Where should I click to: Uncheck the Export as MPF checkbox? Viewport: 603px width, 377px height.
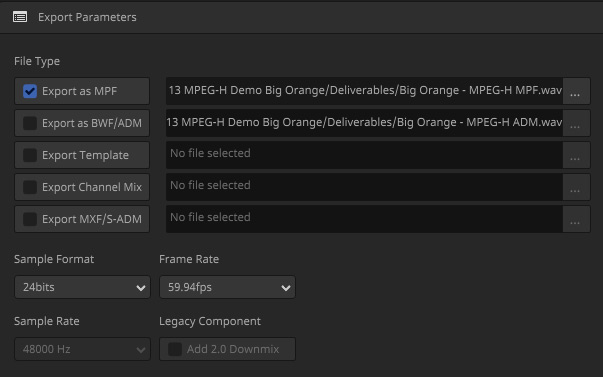point(30,91)
